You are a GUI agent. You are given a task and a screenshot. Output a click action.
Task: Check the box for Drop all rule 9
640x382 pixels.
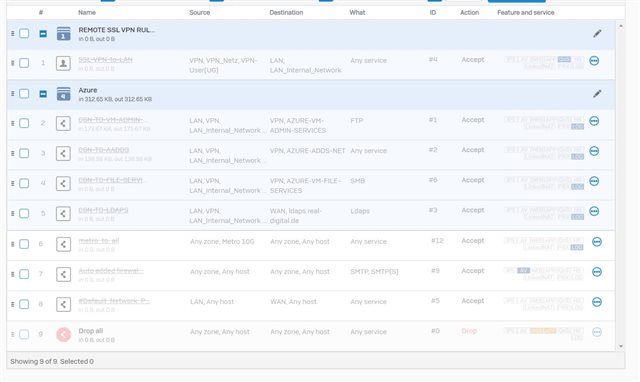pyautogui.click(x=24, y=334)
